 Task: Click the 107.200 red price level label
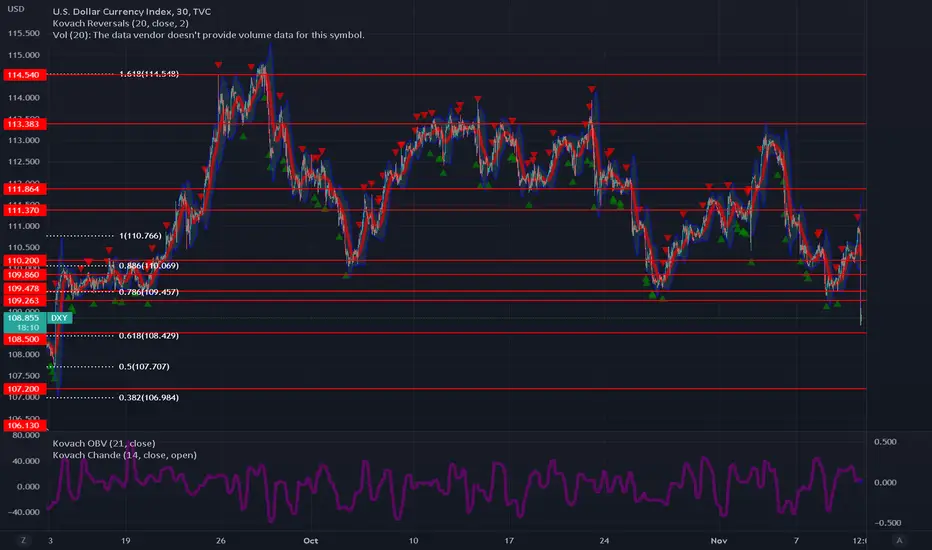click(24, 389)
